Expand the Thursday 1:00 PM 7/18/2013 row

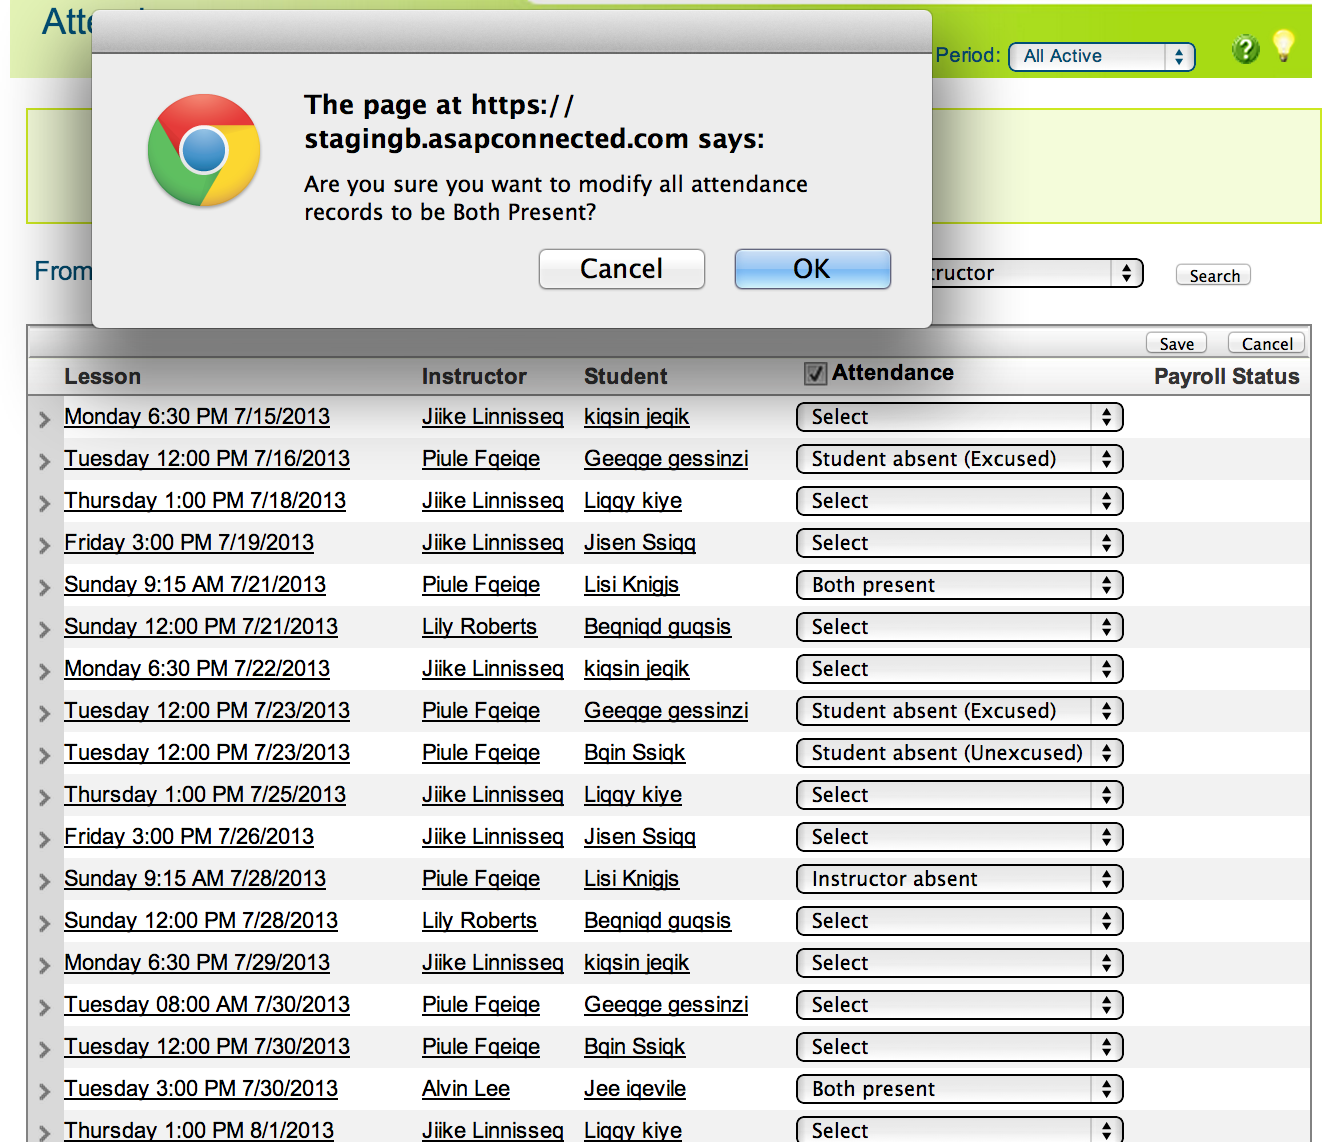pos(44,503)
